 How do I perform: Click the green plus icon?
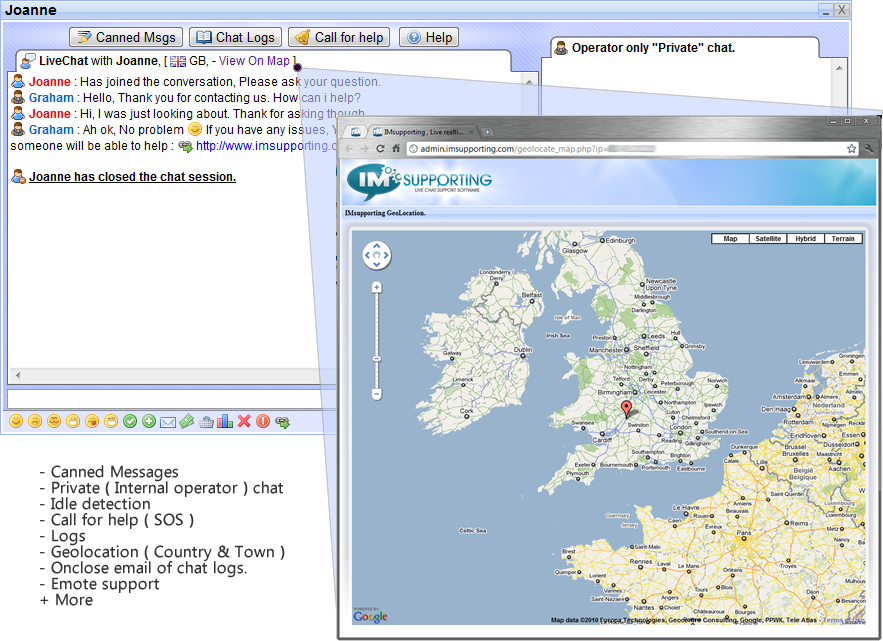point(149,421)
